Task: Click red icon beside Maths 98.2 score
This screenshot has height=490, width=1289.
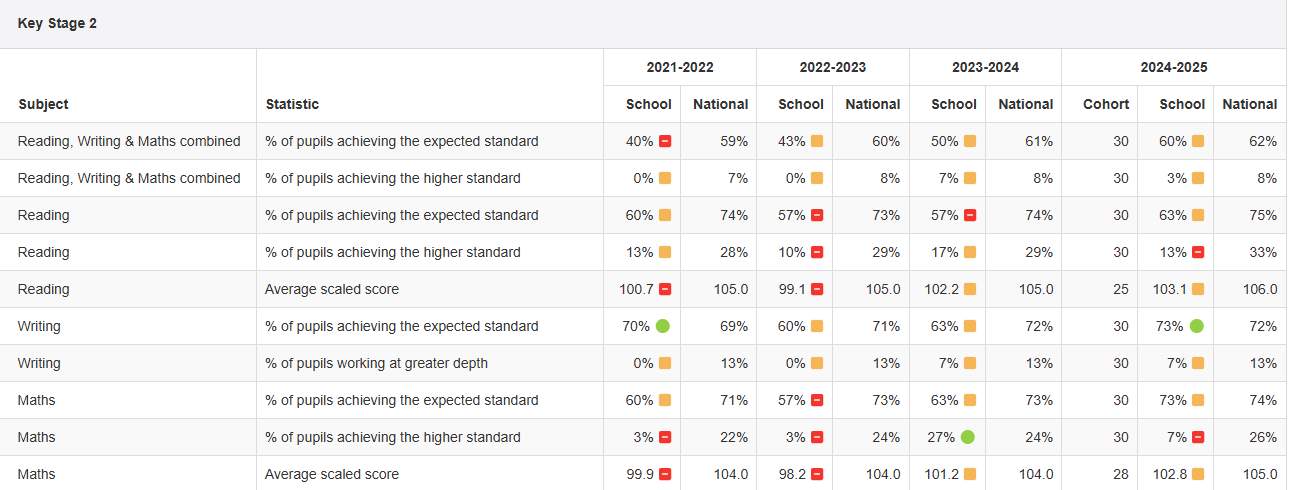Action: (817, 474)
